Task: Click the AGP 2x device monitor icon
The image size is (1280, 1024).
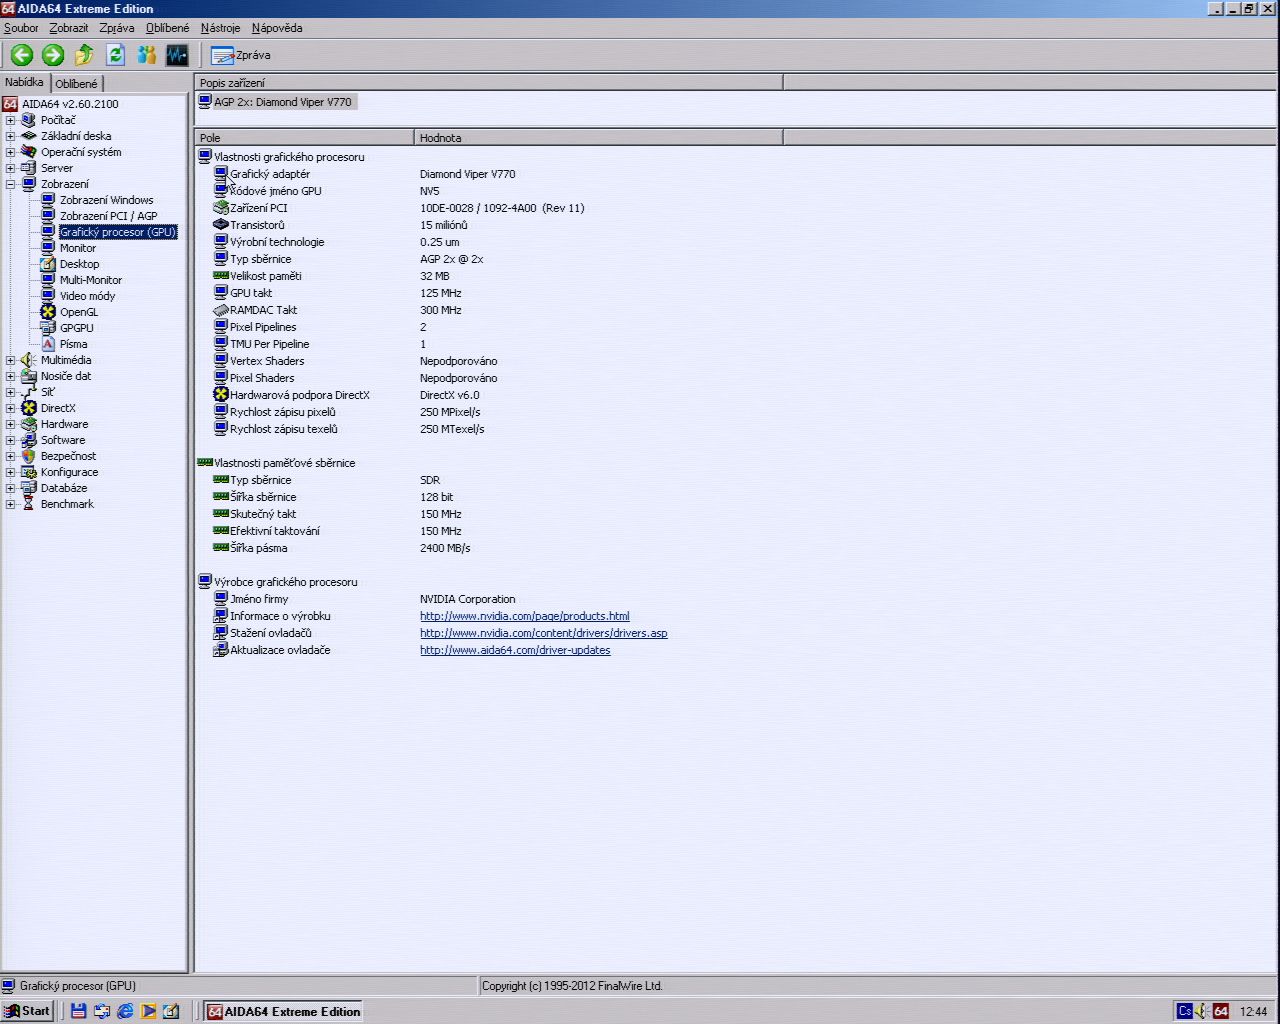Action: [205, 102]
